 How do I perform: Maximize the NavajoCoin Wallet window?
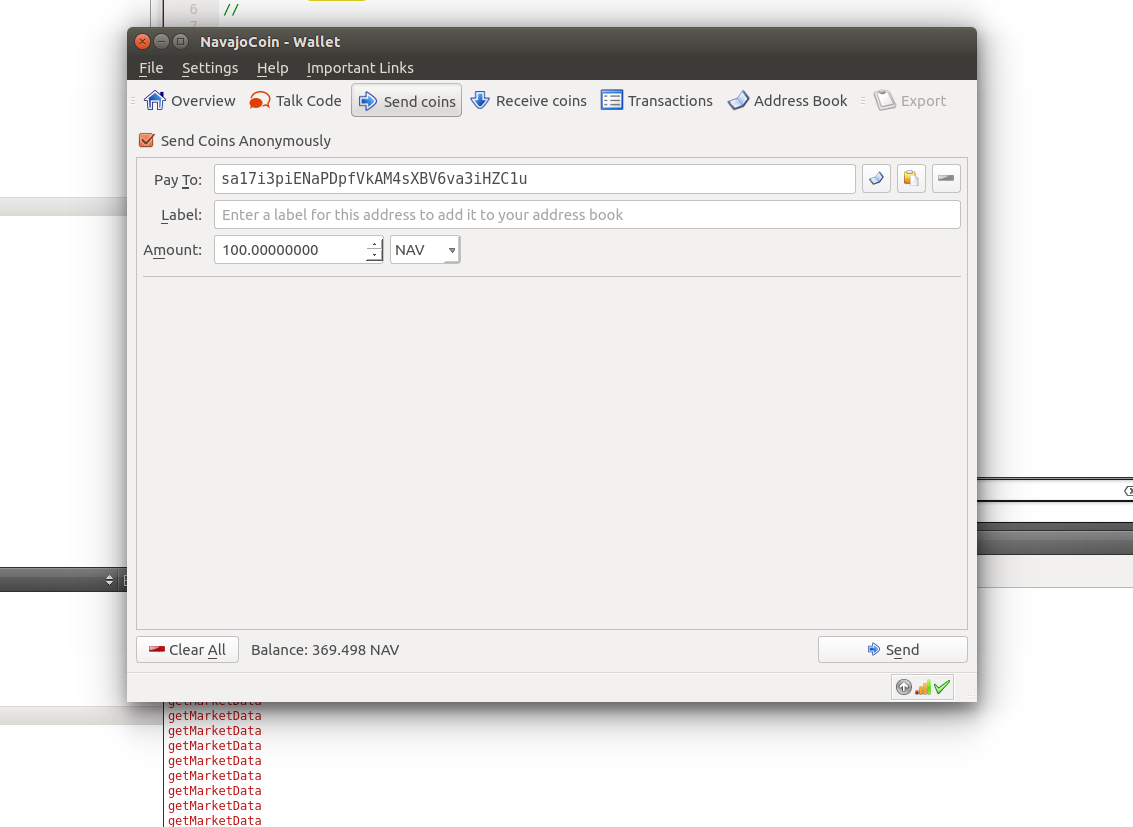pyautogui.click(x=181, y=41)
